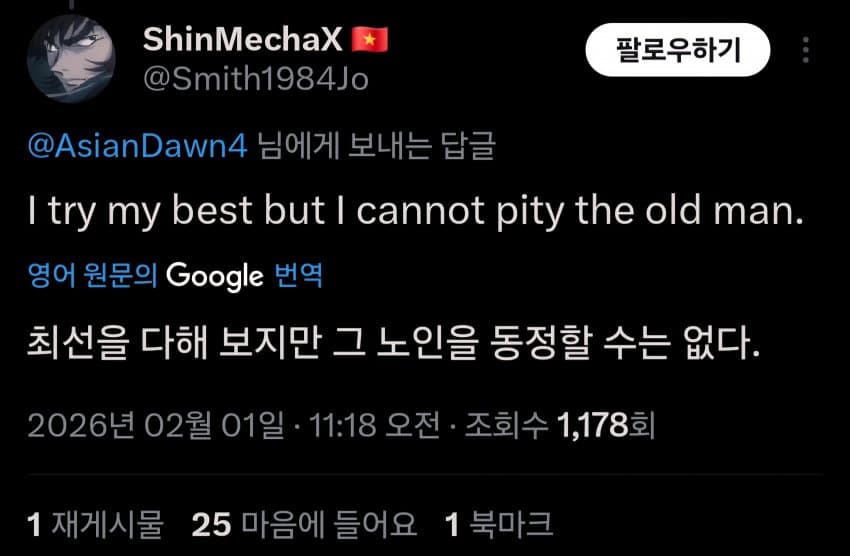Open the @Smith1984Jo handle
The height and width of the screenshot is (556, 850).
pyautogui.click(x=256, y=79)
